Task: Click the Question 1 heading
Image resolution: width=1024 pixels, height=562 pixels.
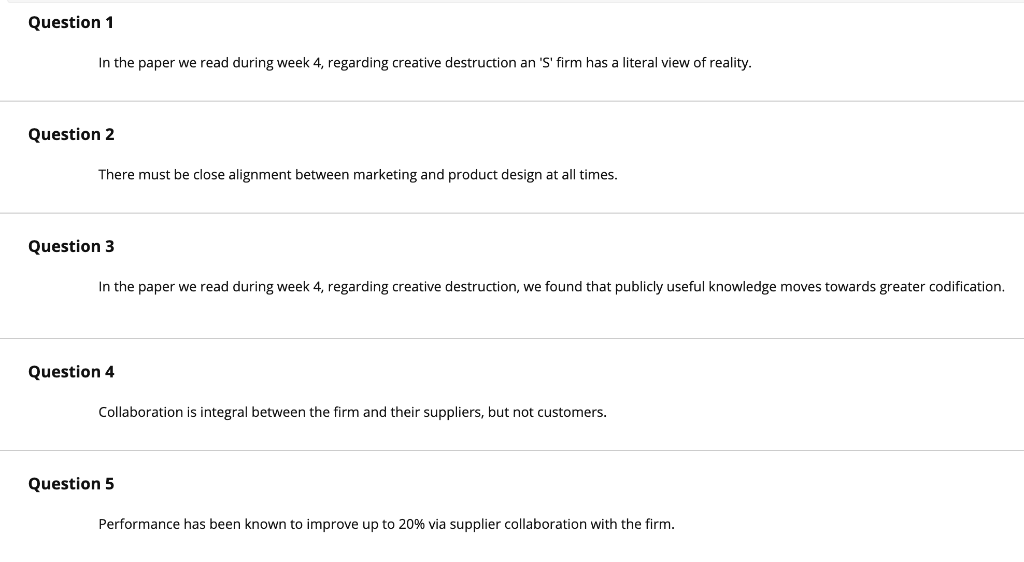Action: tap(71, 23)
